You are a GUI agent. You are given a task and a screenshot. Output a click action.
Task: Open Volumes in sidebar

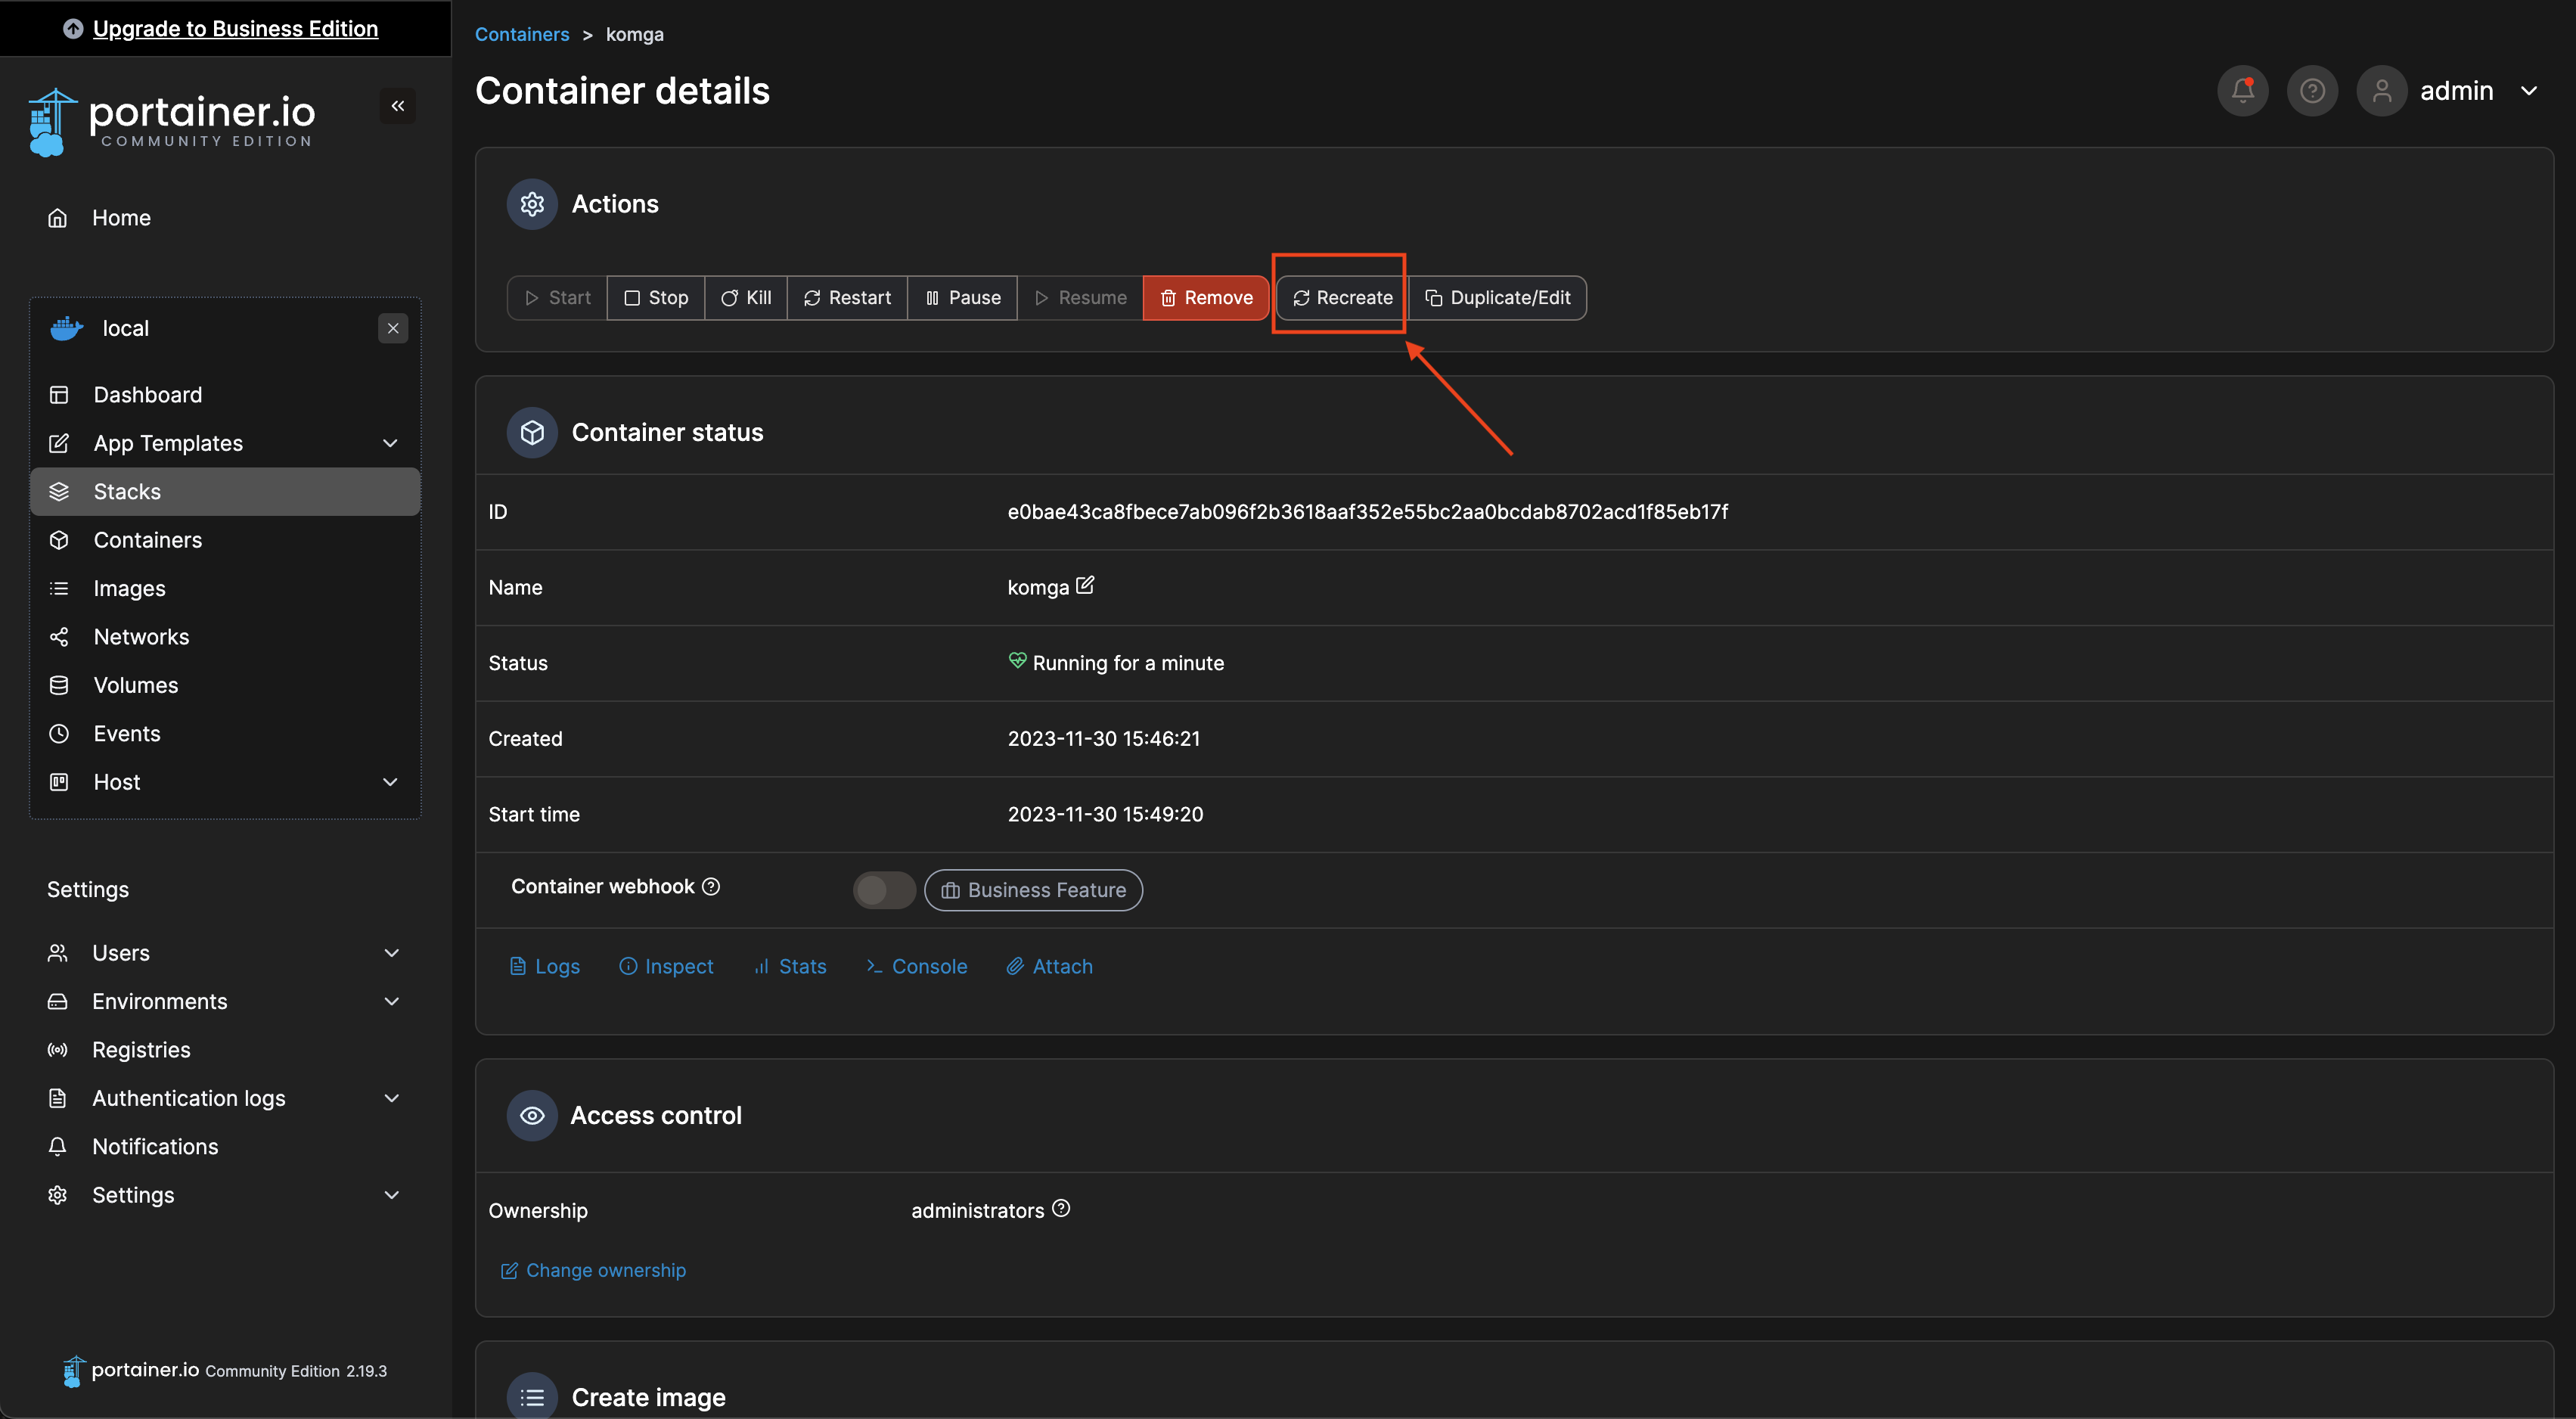coord(225,685)
